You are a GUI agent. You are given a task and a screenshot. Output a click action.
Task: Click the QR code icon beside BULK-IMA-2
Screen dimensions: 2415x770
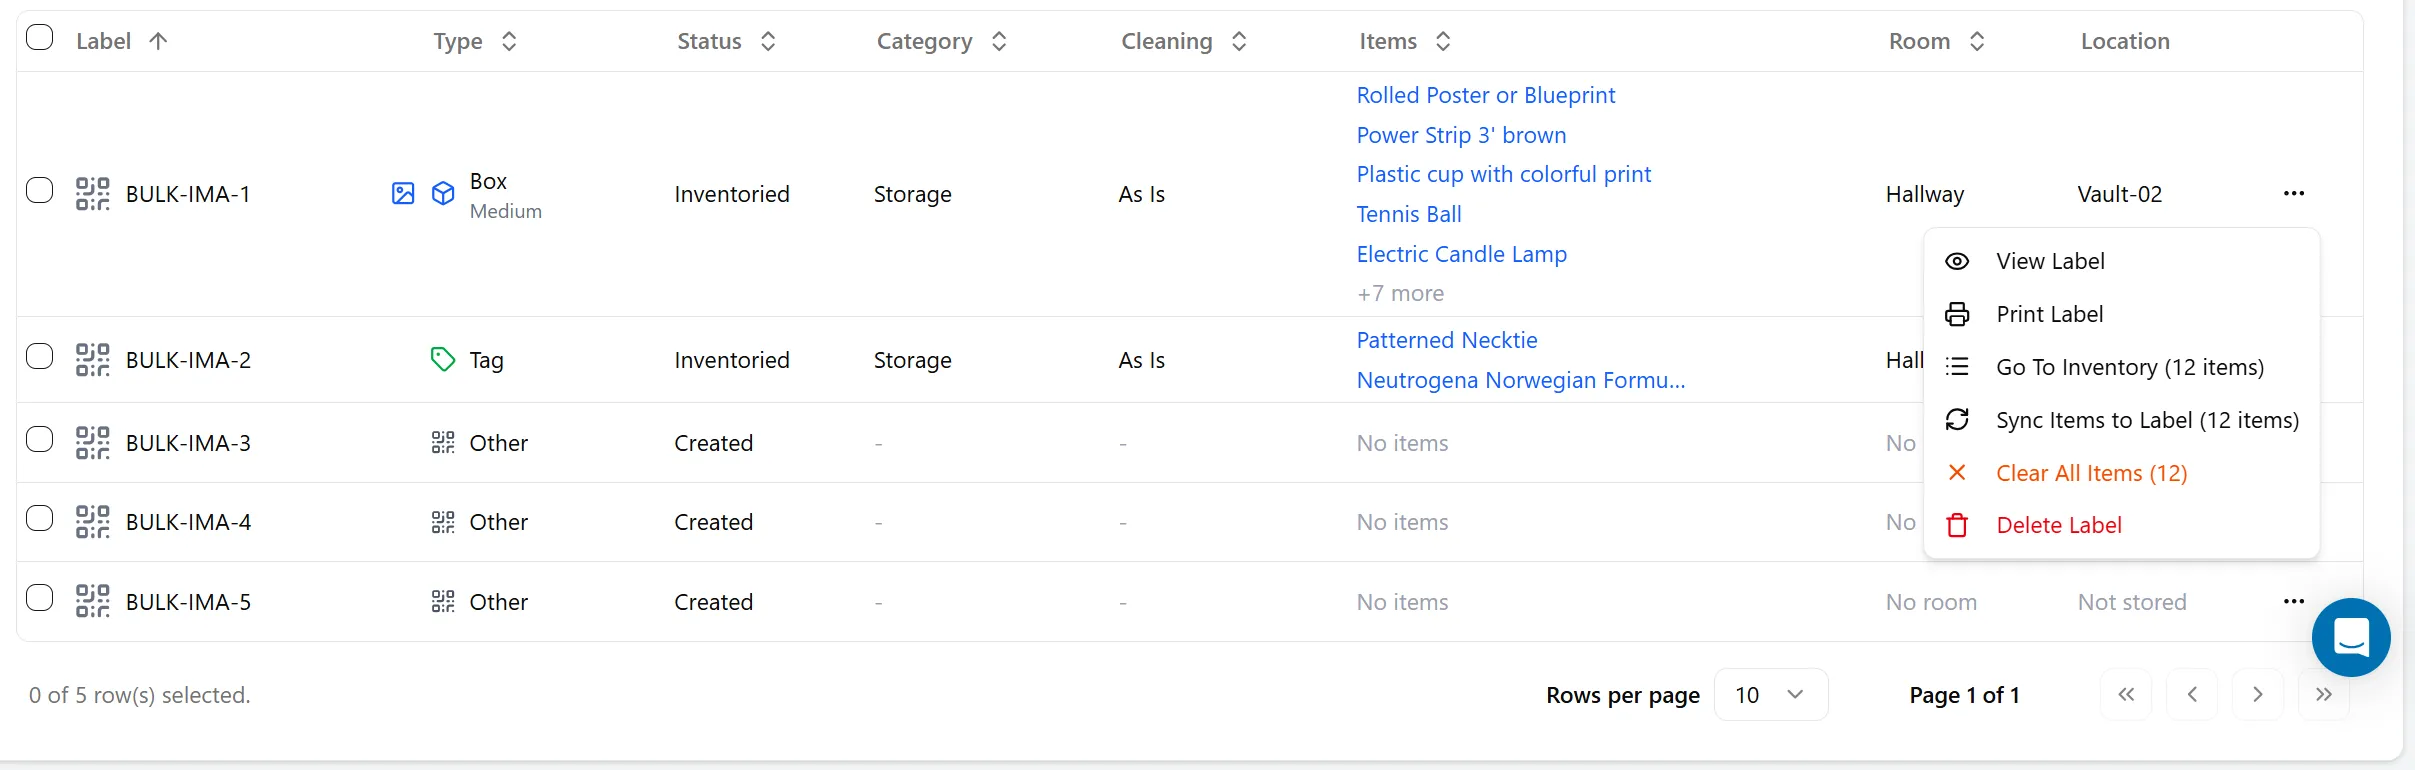93,360
